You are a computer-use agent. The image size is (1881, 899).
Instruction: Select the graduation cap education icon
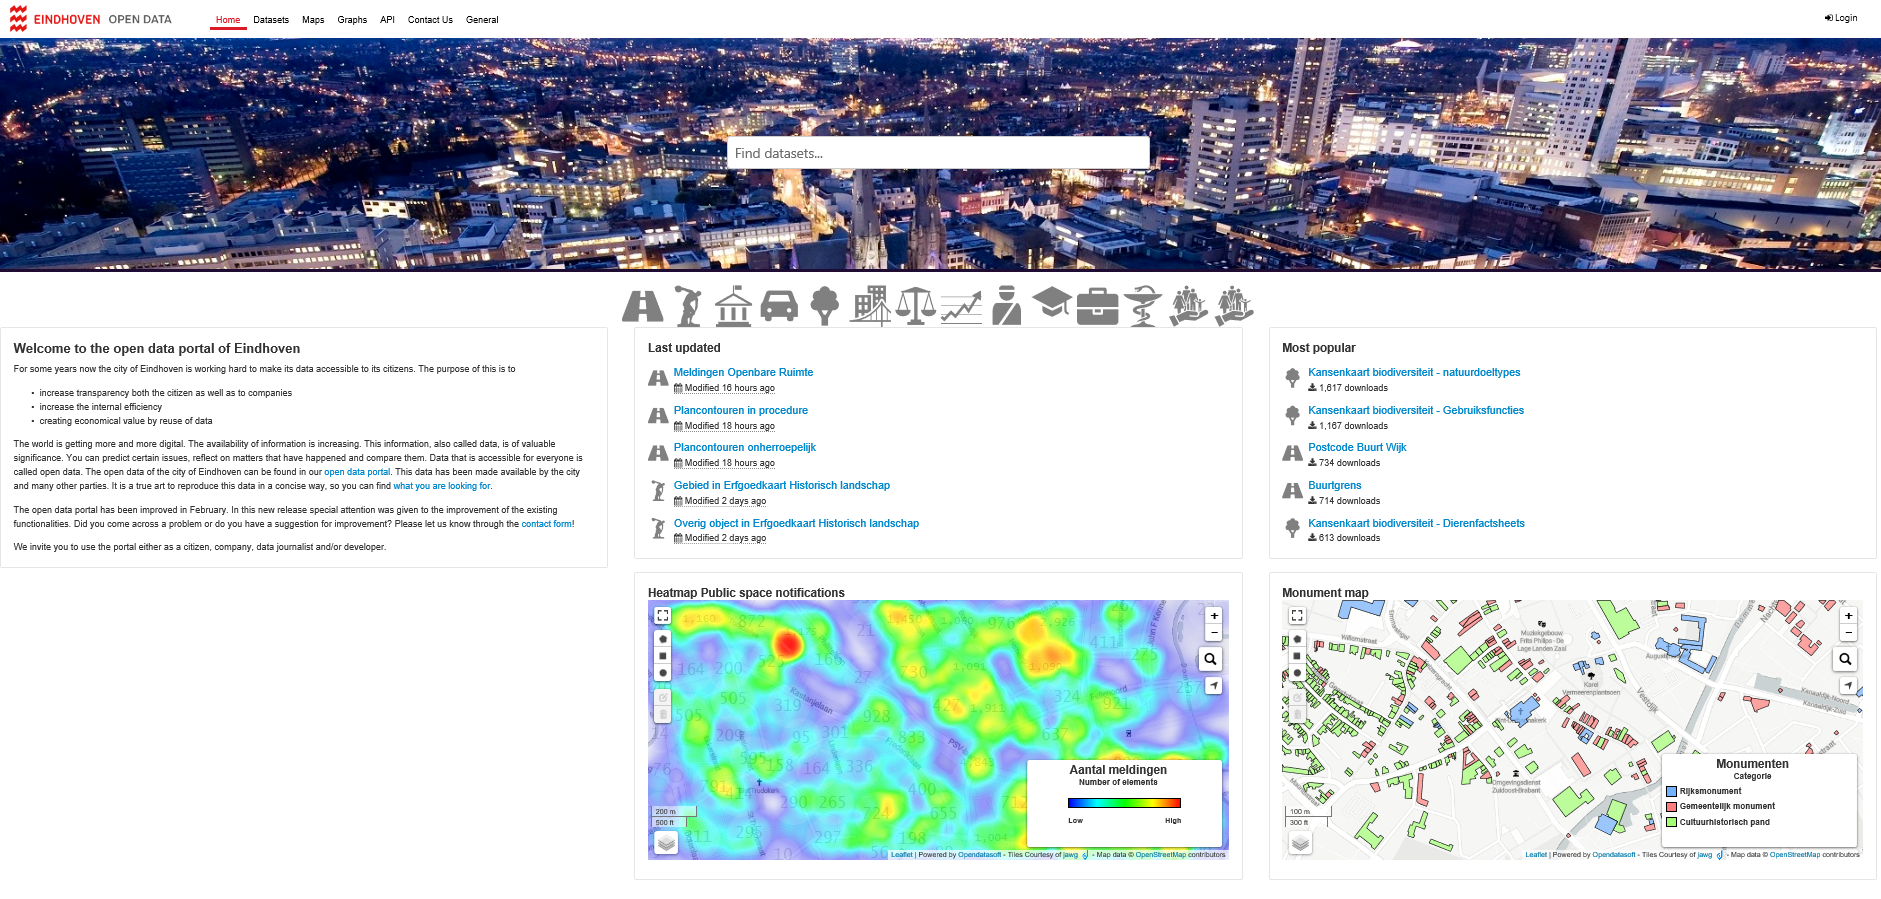(1051, 303)
